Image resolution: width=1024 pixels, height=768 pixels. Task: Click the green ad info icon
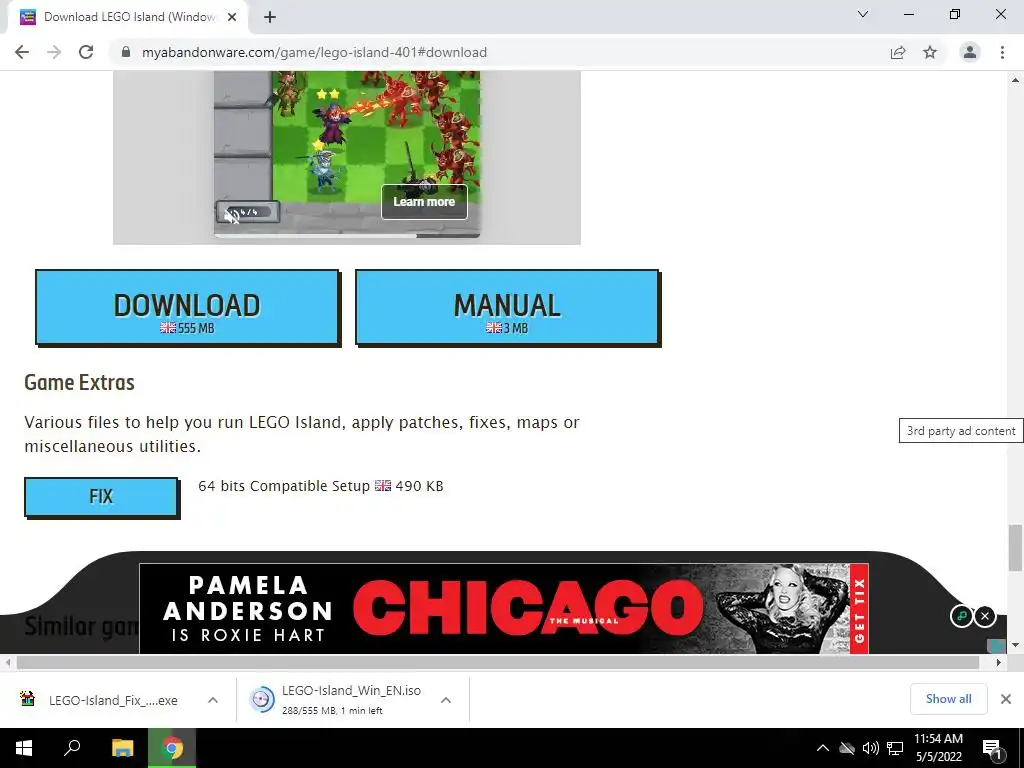[961, 616]
